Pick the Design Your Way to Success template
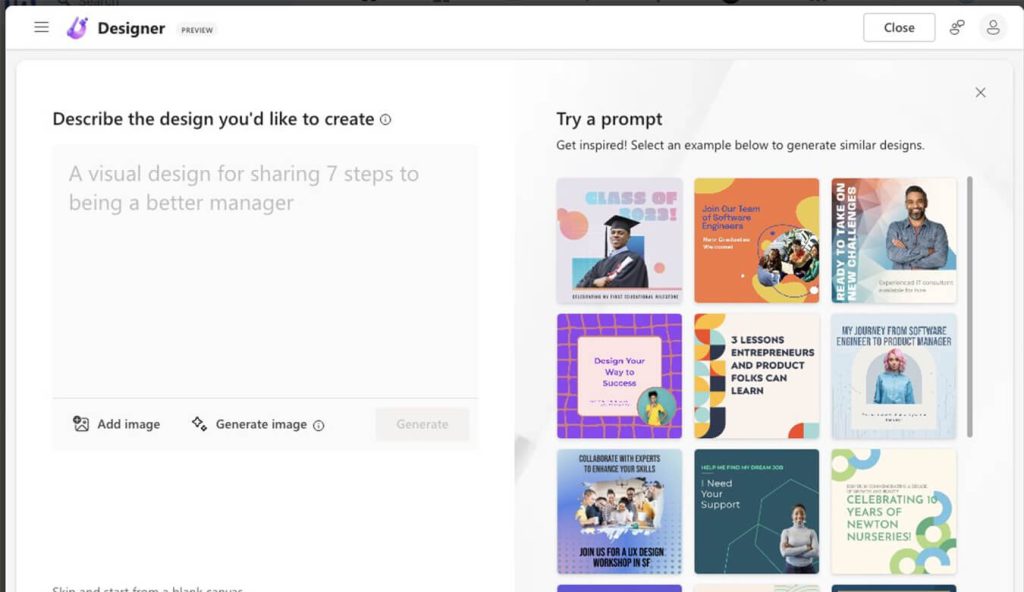1024x592 pixels. pyautogui.click(x=619, y=375)
